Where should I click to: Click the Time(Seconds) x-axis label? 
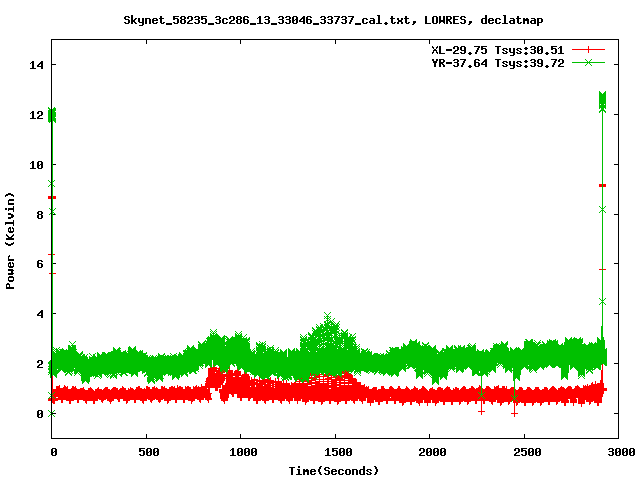tap(333, 471)
